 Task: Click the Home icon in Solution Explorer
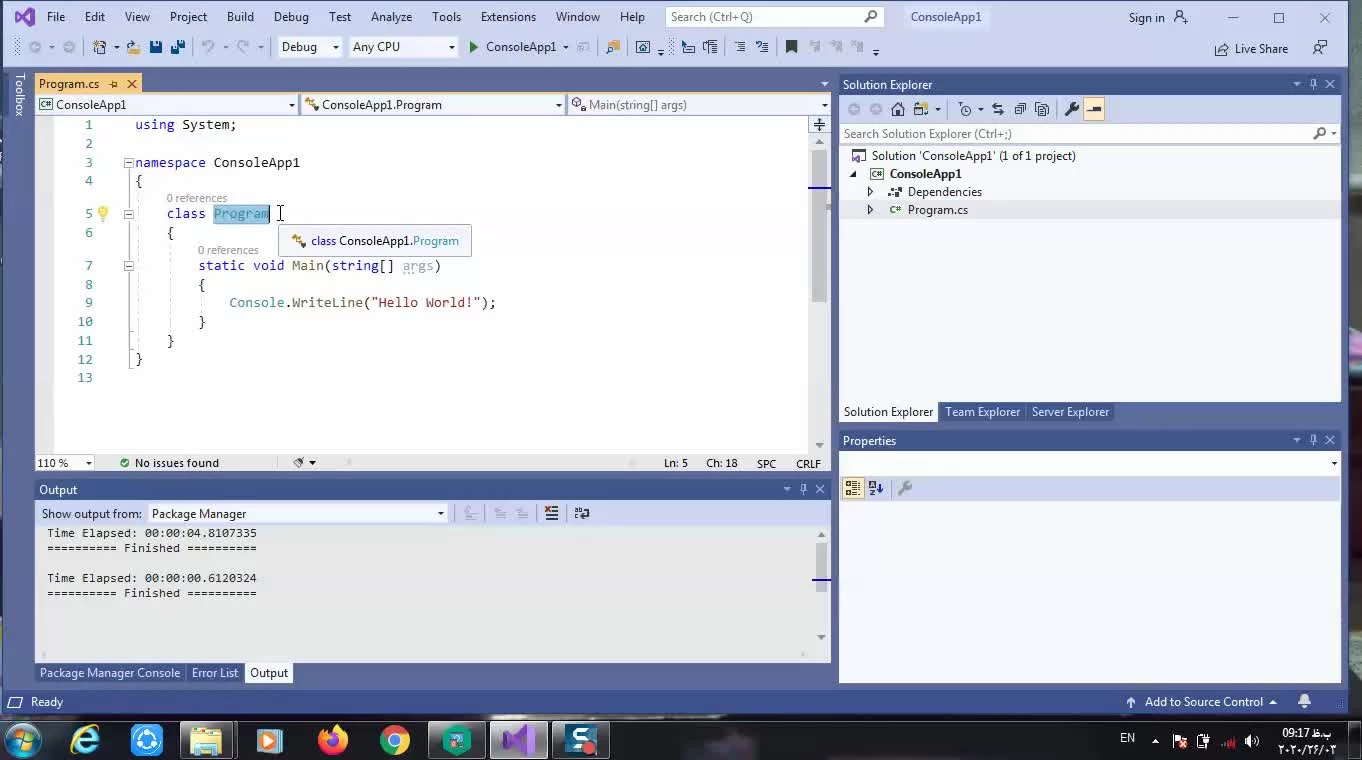898,109
